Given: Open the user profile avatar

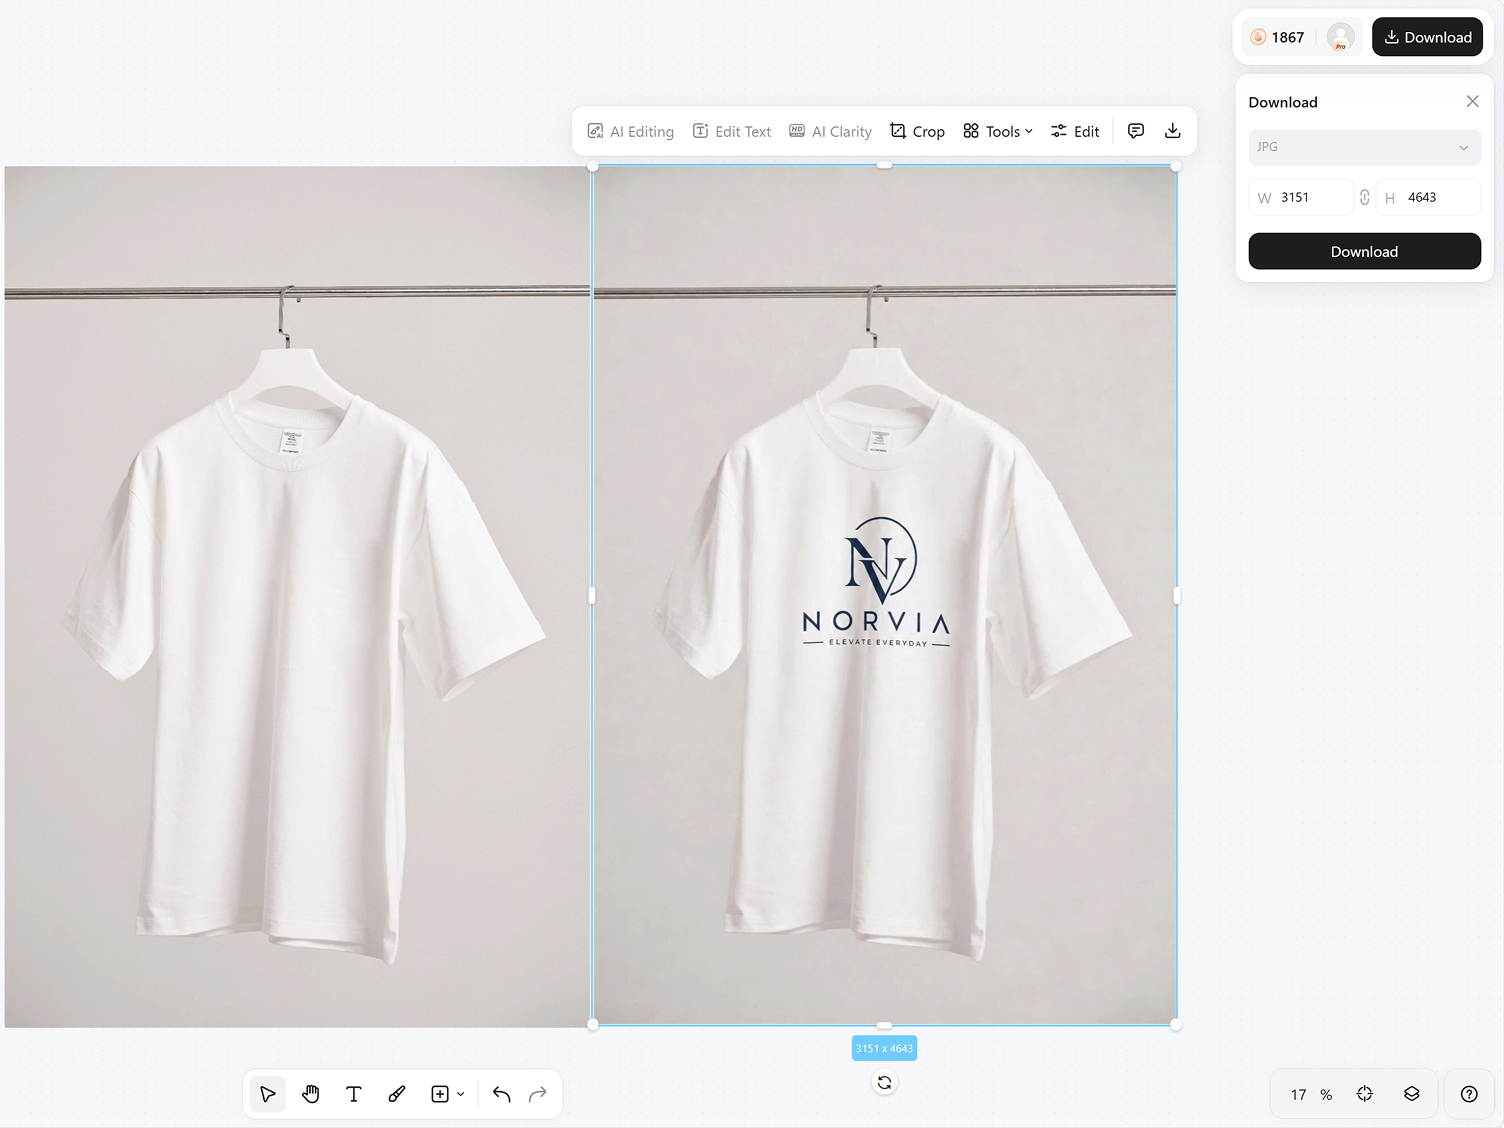Looking at the screenshot, I should pyautogui.click(x=1341, y=37).
